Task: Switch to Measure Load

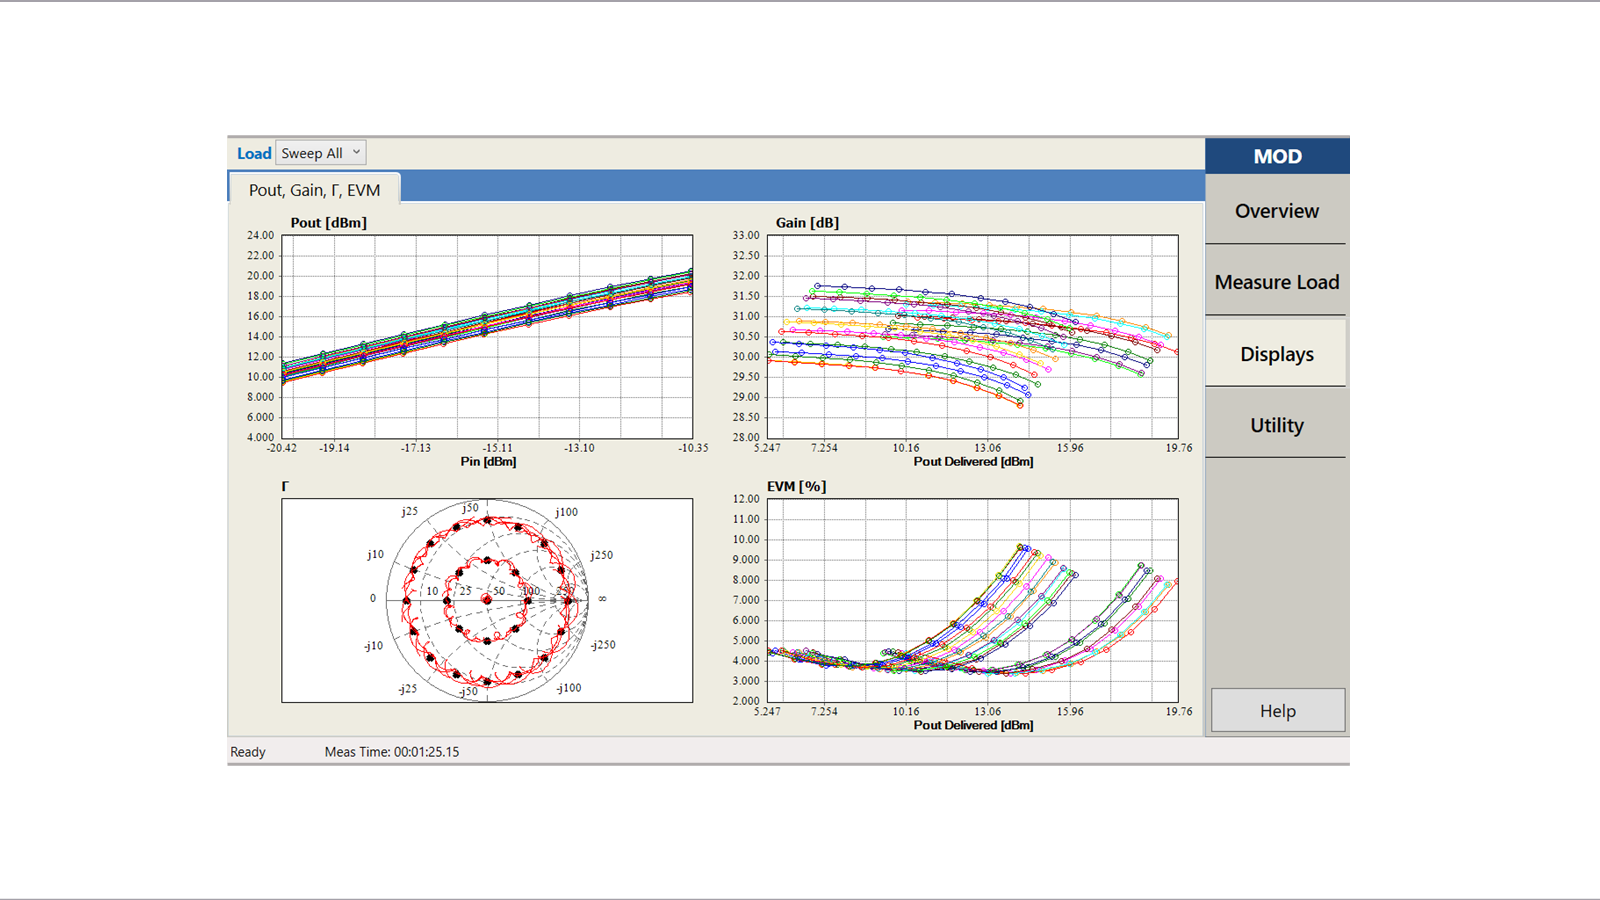Action: [x=1276, y=282]
